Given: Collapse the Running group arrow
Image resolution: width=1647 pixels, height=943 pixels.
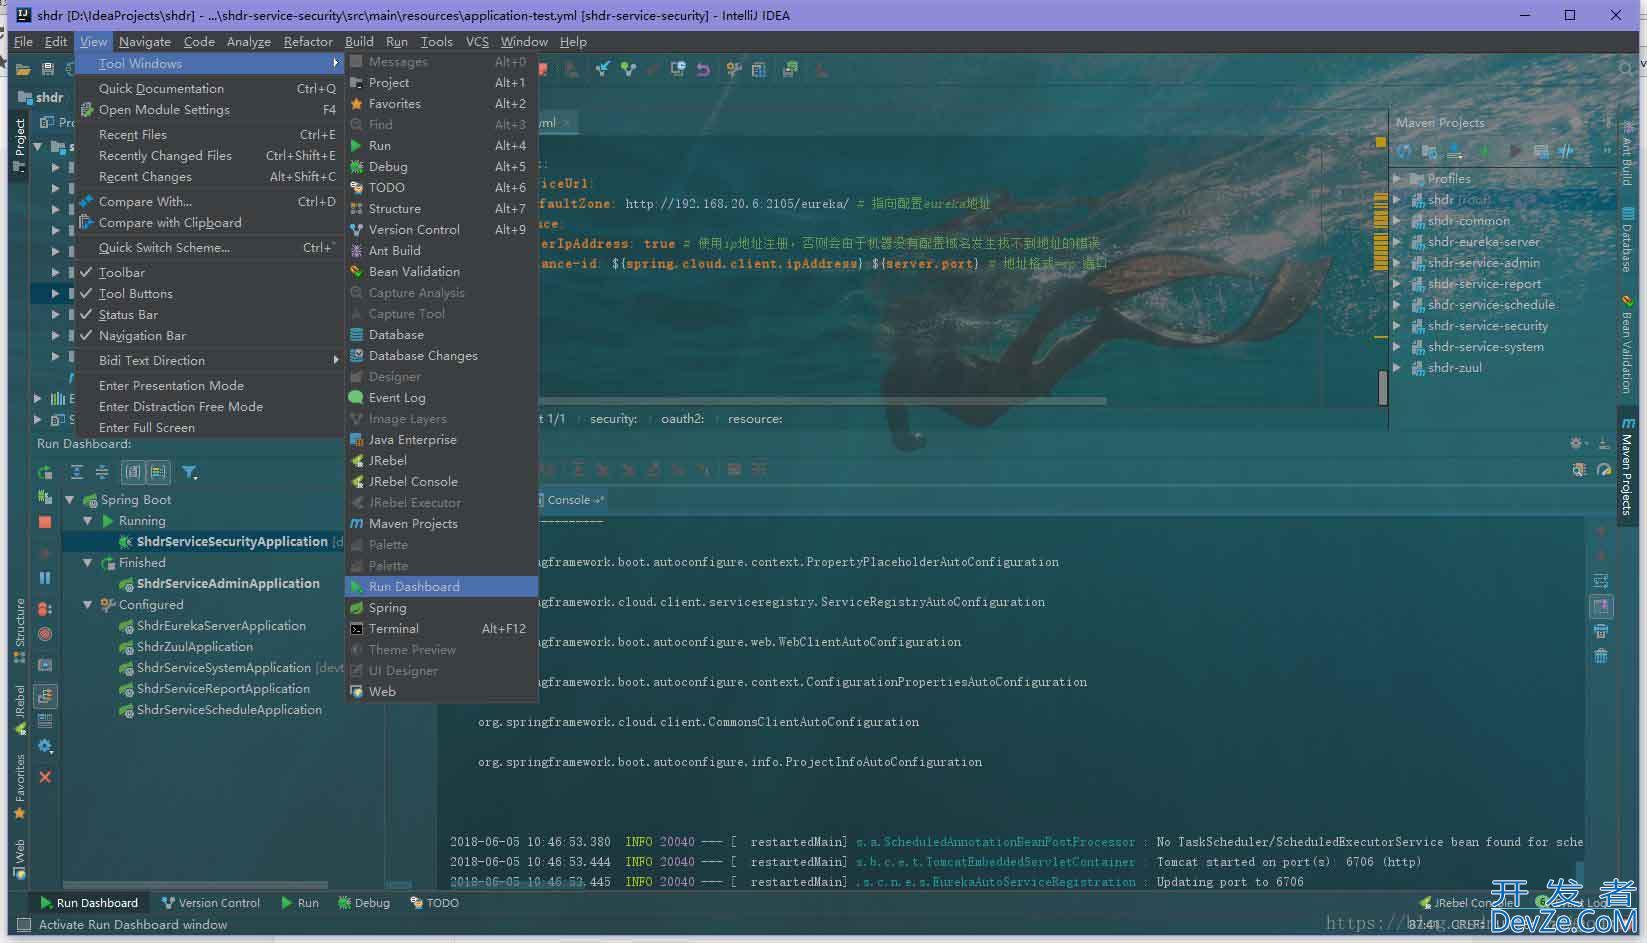Looking at the screenshot, I should point(88,521).
